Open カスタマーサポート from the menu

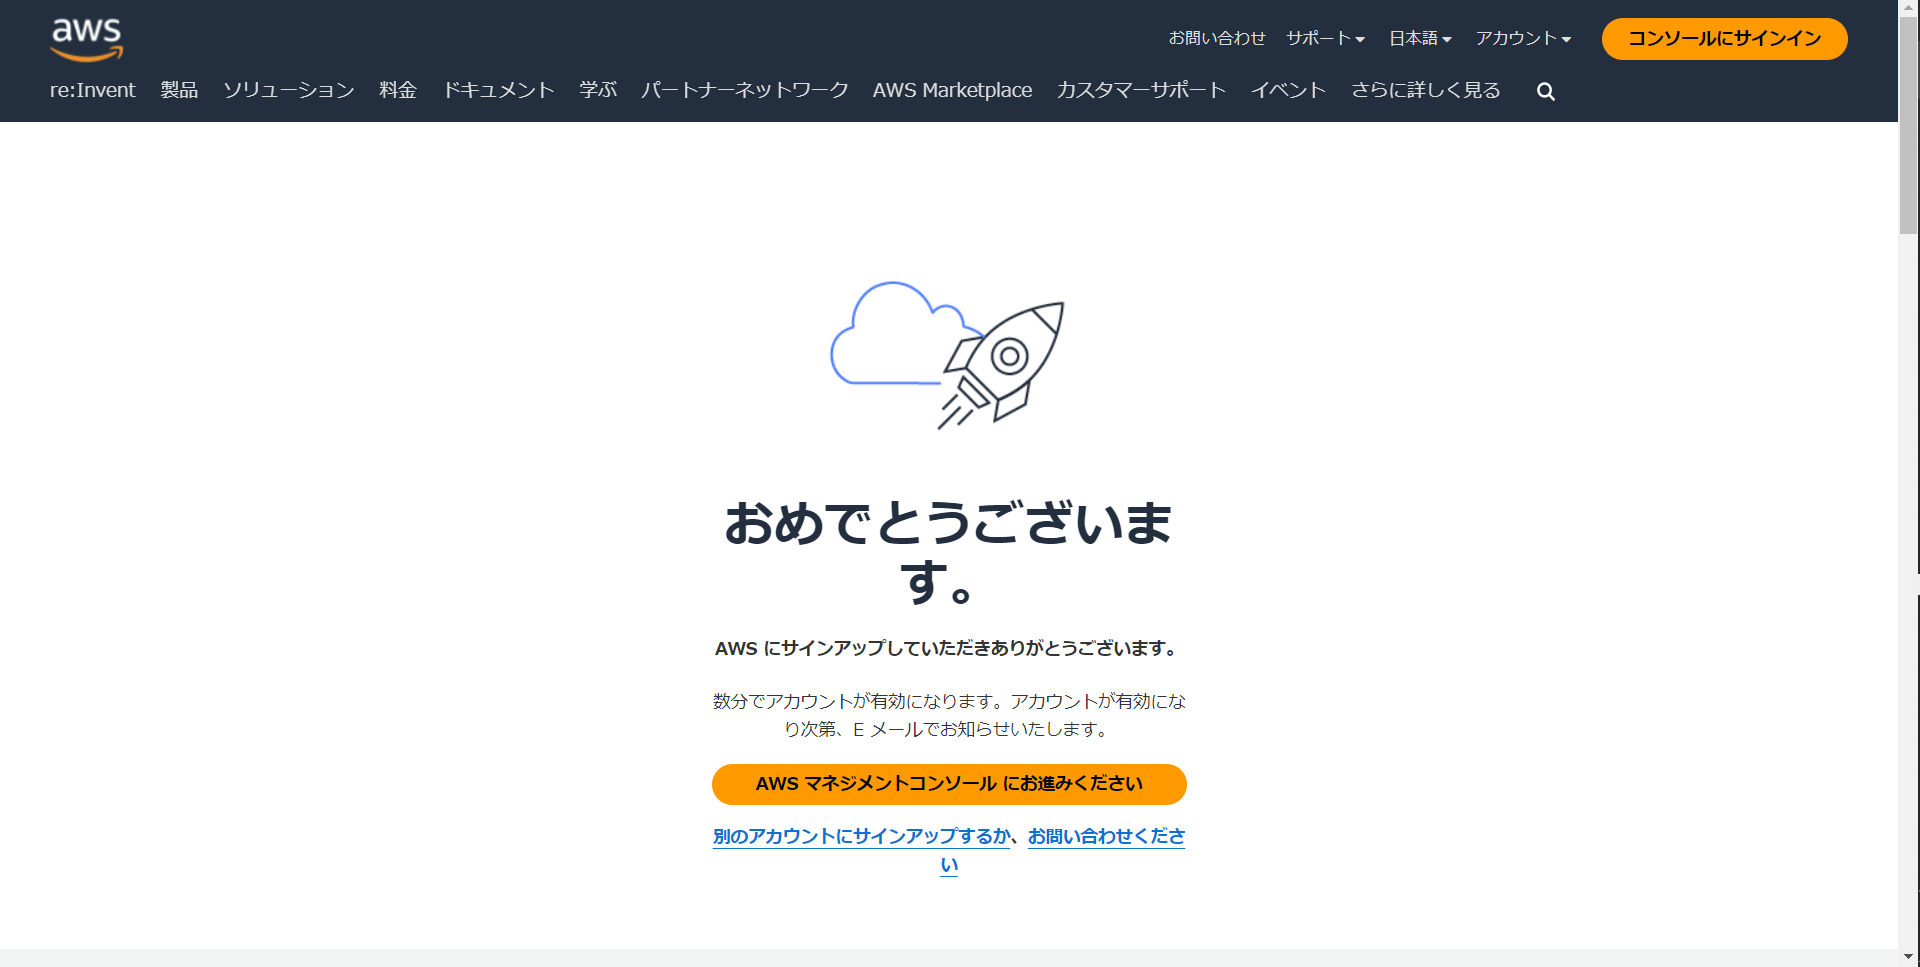coord(1141,90)
